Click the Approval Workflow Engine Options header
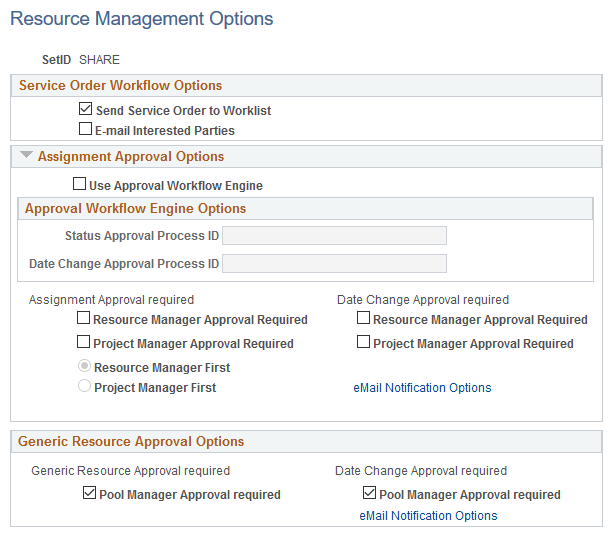 point(135,209)
